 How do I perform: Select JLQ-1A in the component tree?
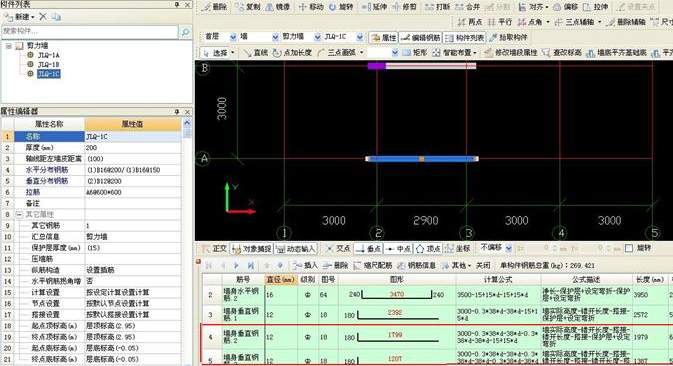(49, 55)
